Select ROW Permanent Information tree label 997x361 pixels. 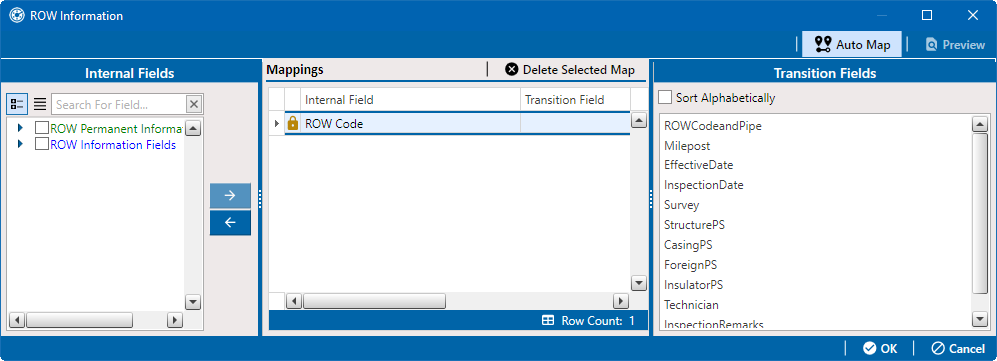tap(117, 128)
